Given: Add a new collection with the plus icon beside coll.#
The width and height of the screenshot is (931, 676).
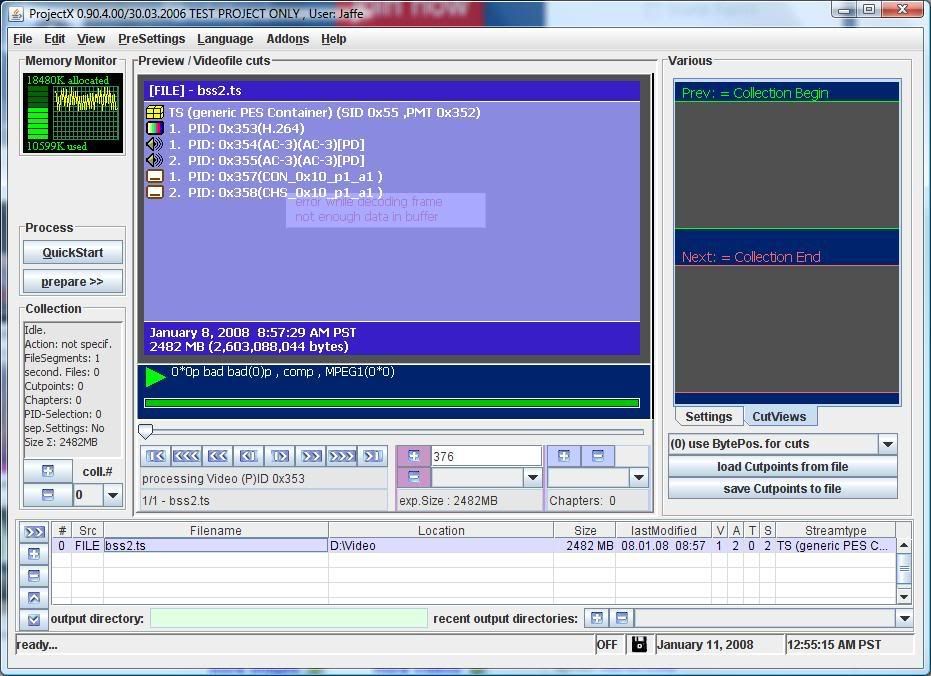Looking at the screenshot, I should (x=48, y=471).
